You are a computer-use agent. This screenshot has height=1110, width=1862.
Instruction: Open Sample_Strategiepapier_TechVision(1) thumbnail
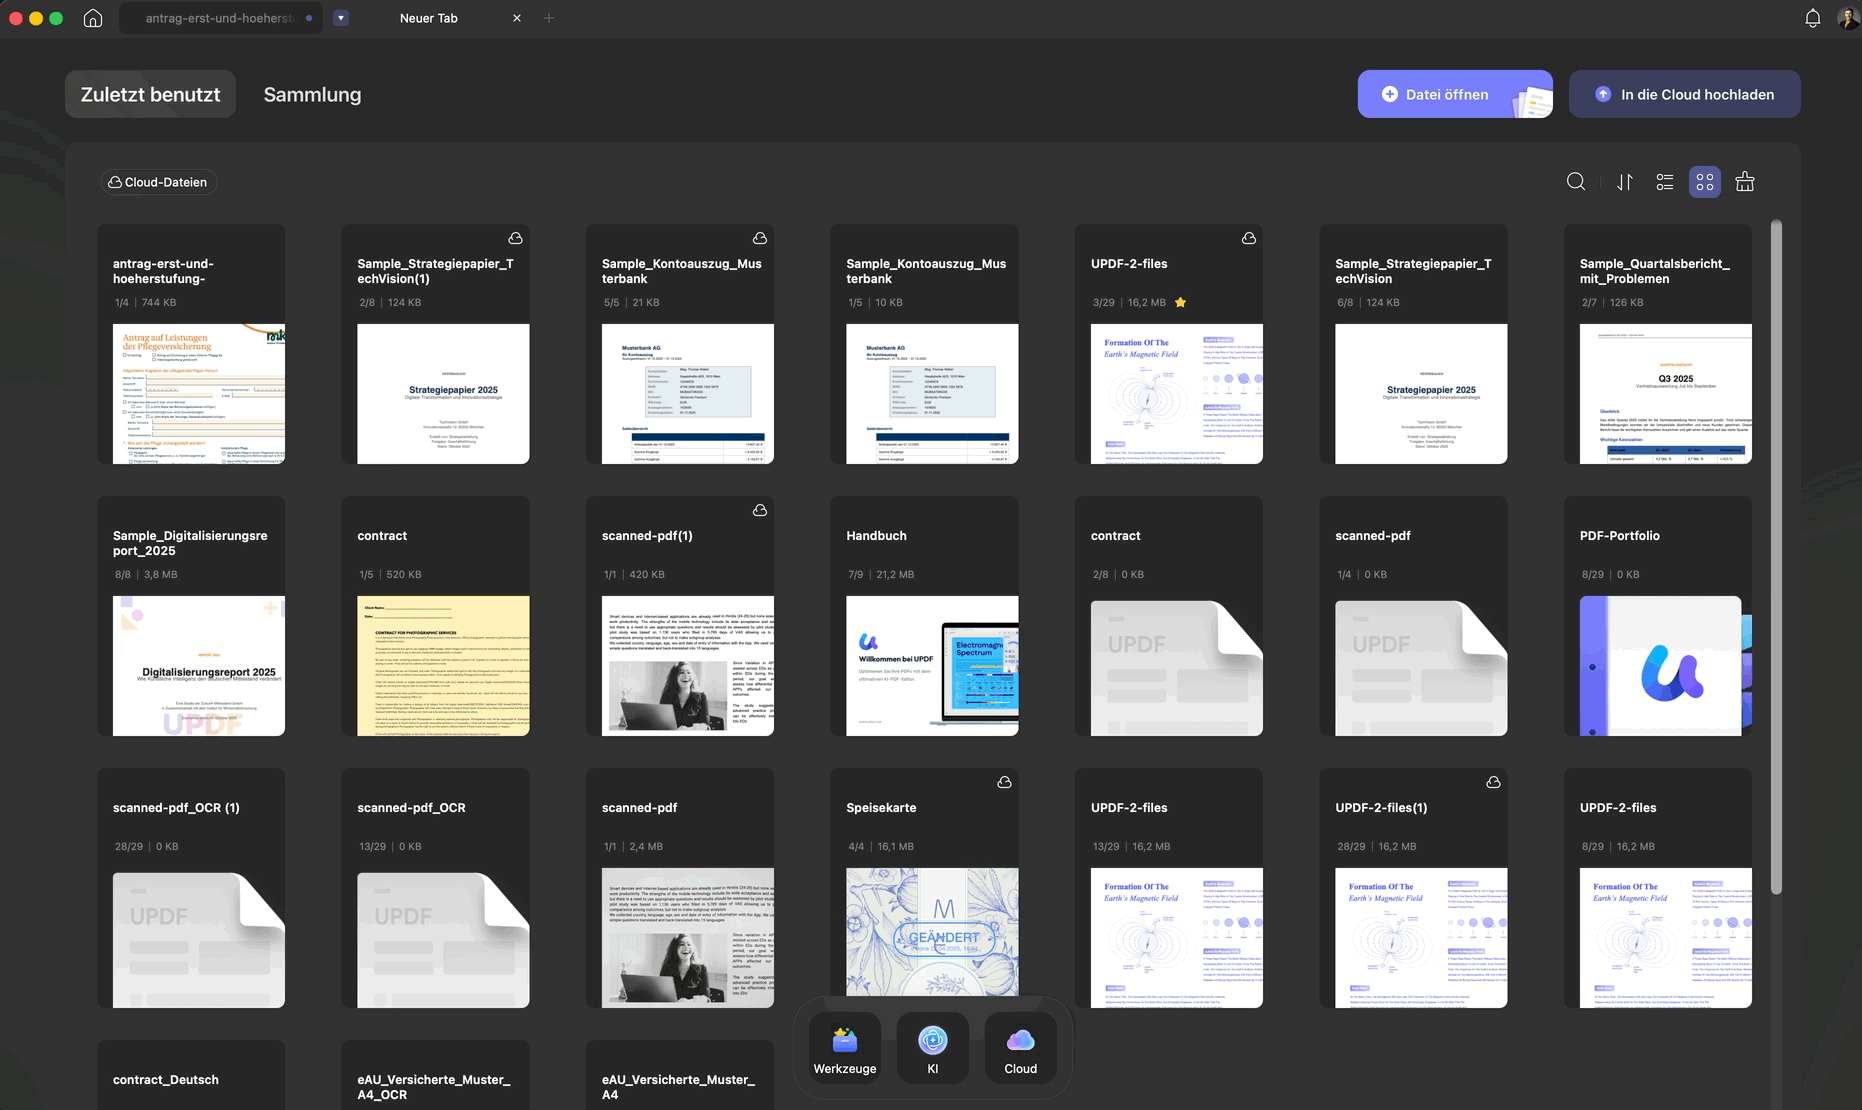click(443, 394)
